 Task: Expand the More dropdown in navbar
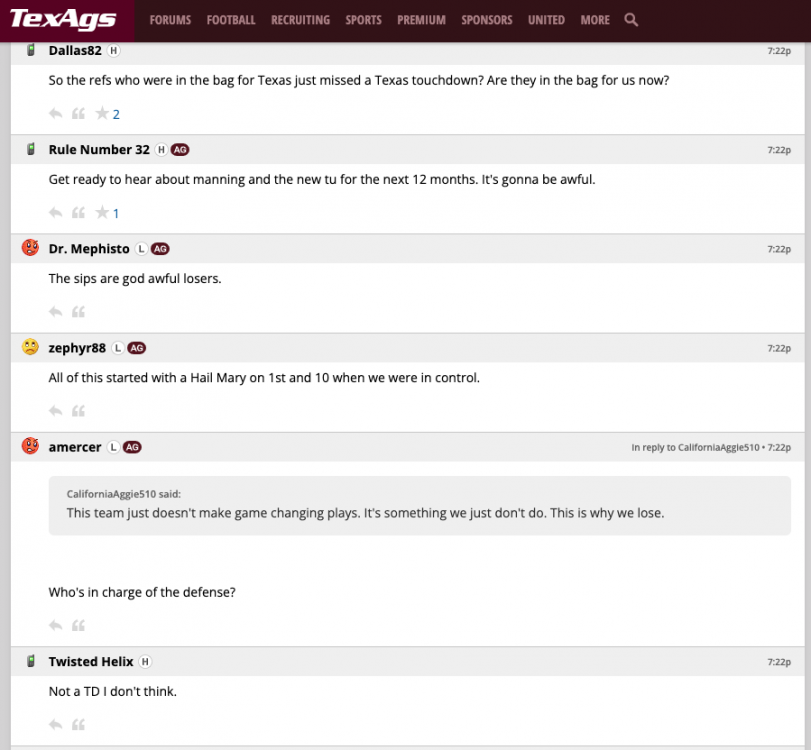coord(595,20)
